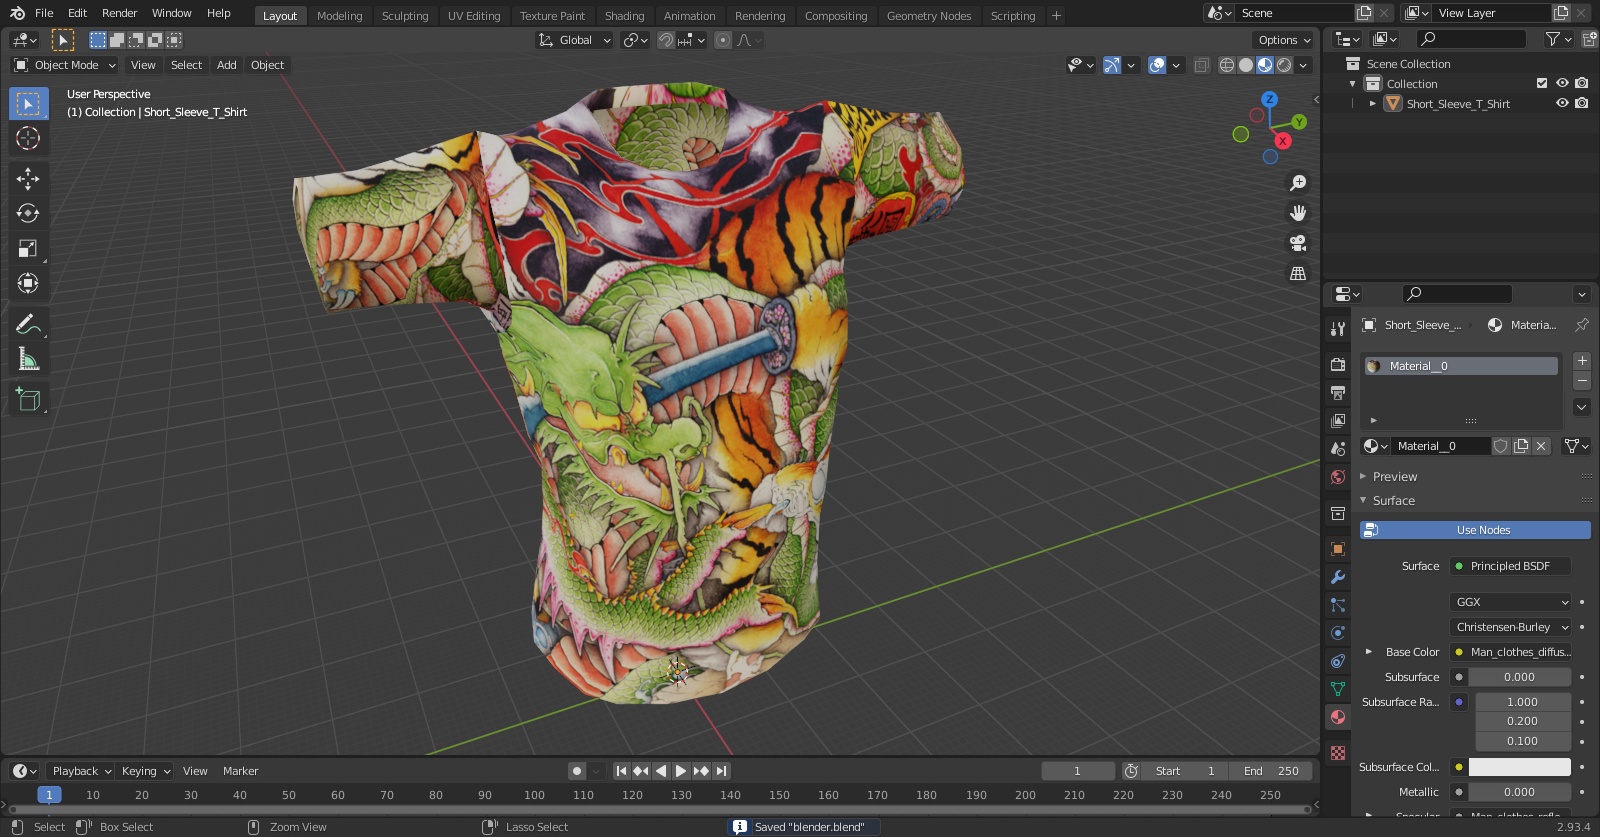Viewport: 1600px width, 837px height.
Task: Click the Man_clothes_diffuse base color link
Action: [1519, 652]
